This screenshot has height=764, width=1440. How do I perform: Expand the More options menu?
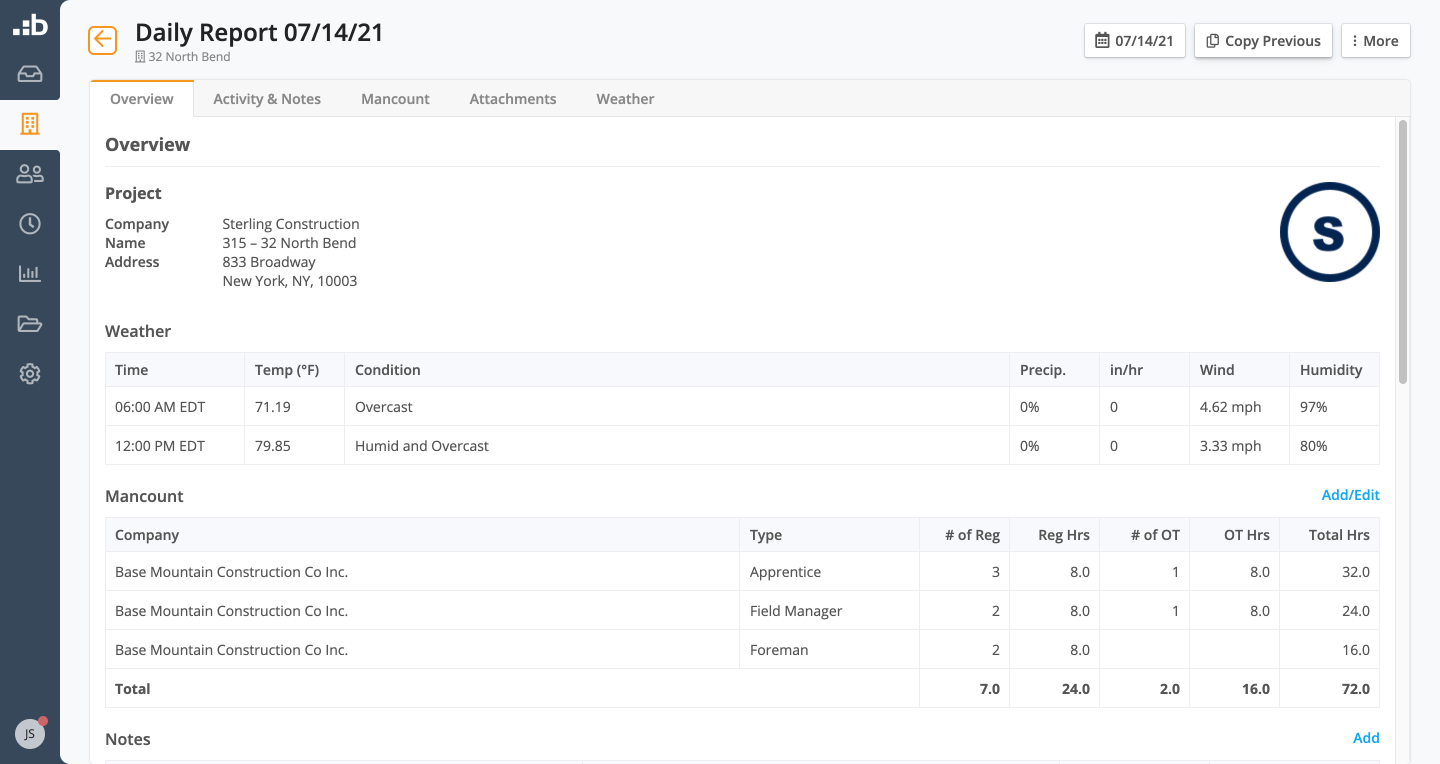(1375, 41)
